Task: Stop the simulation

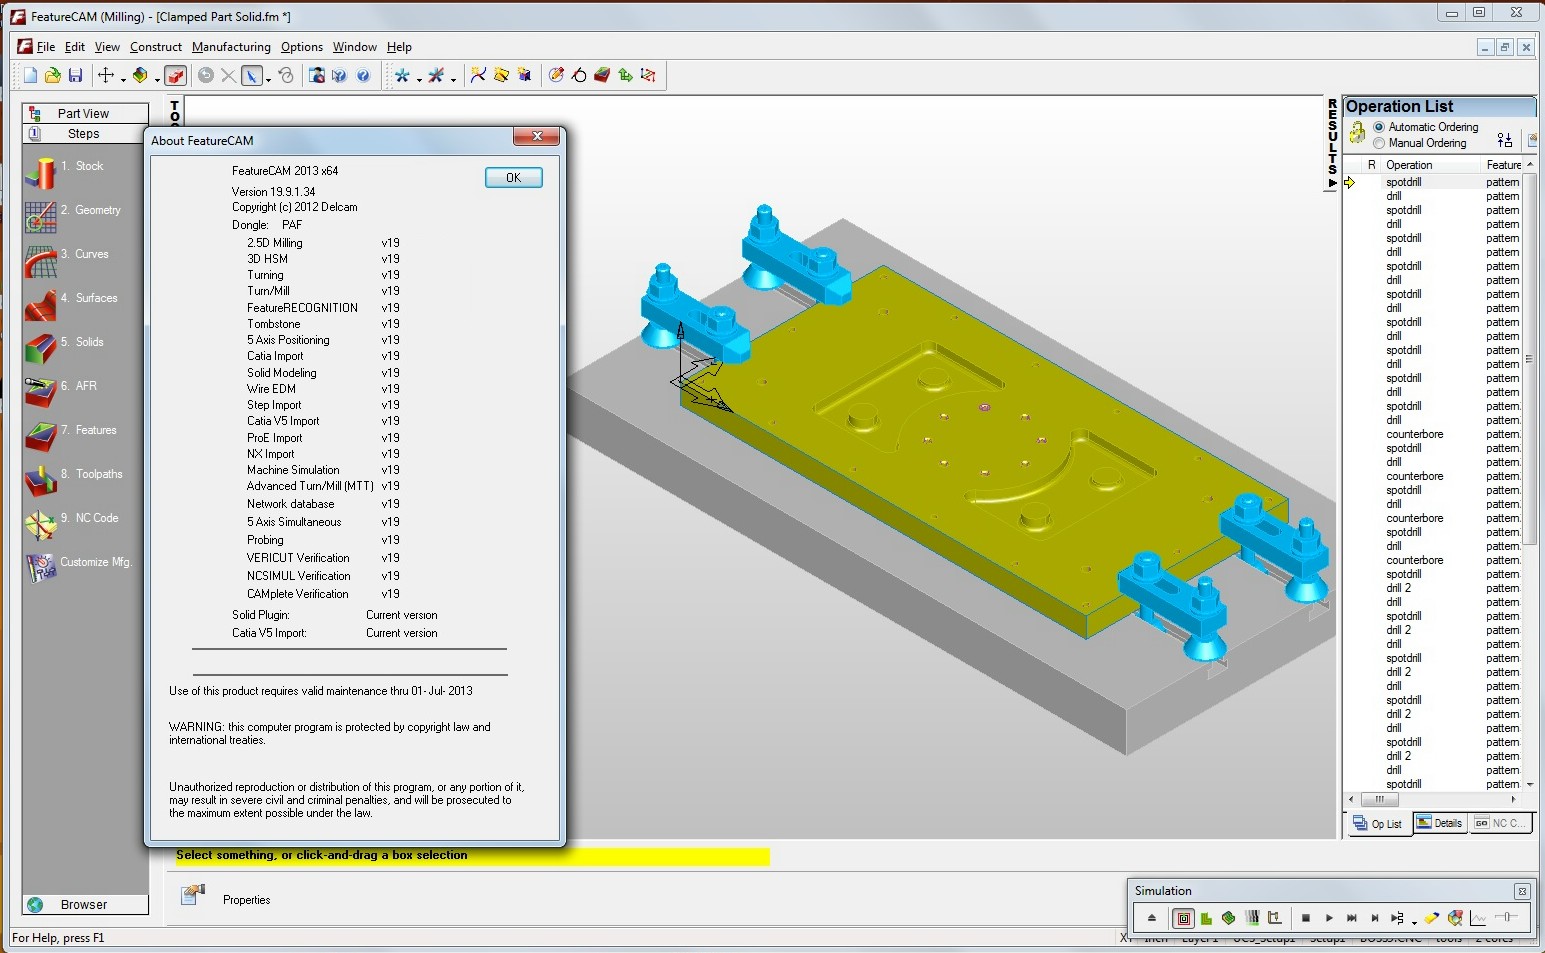Action: [x=1306, y=917]
